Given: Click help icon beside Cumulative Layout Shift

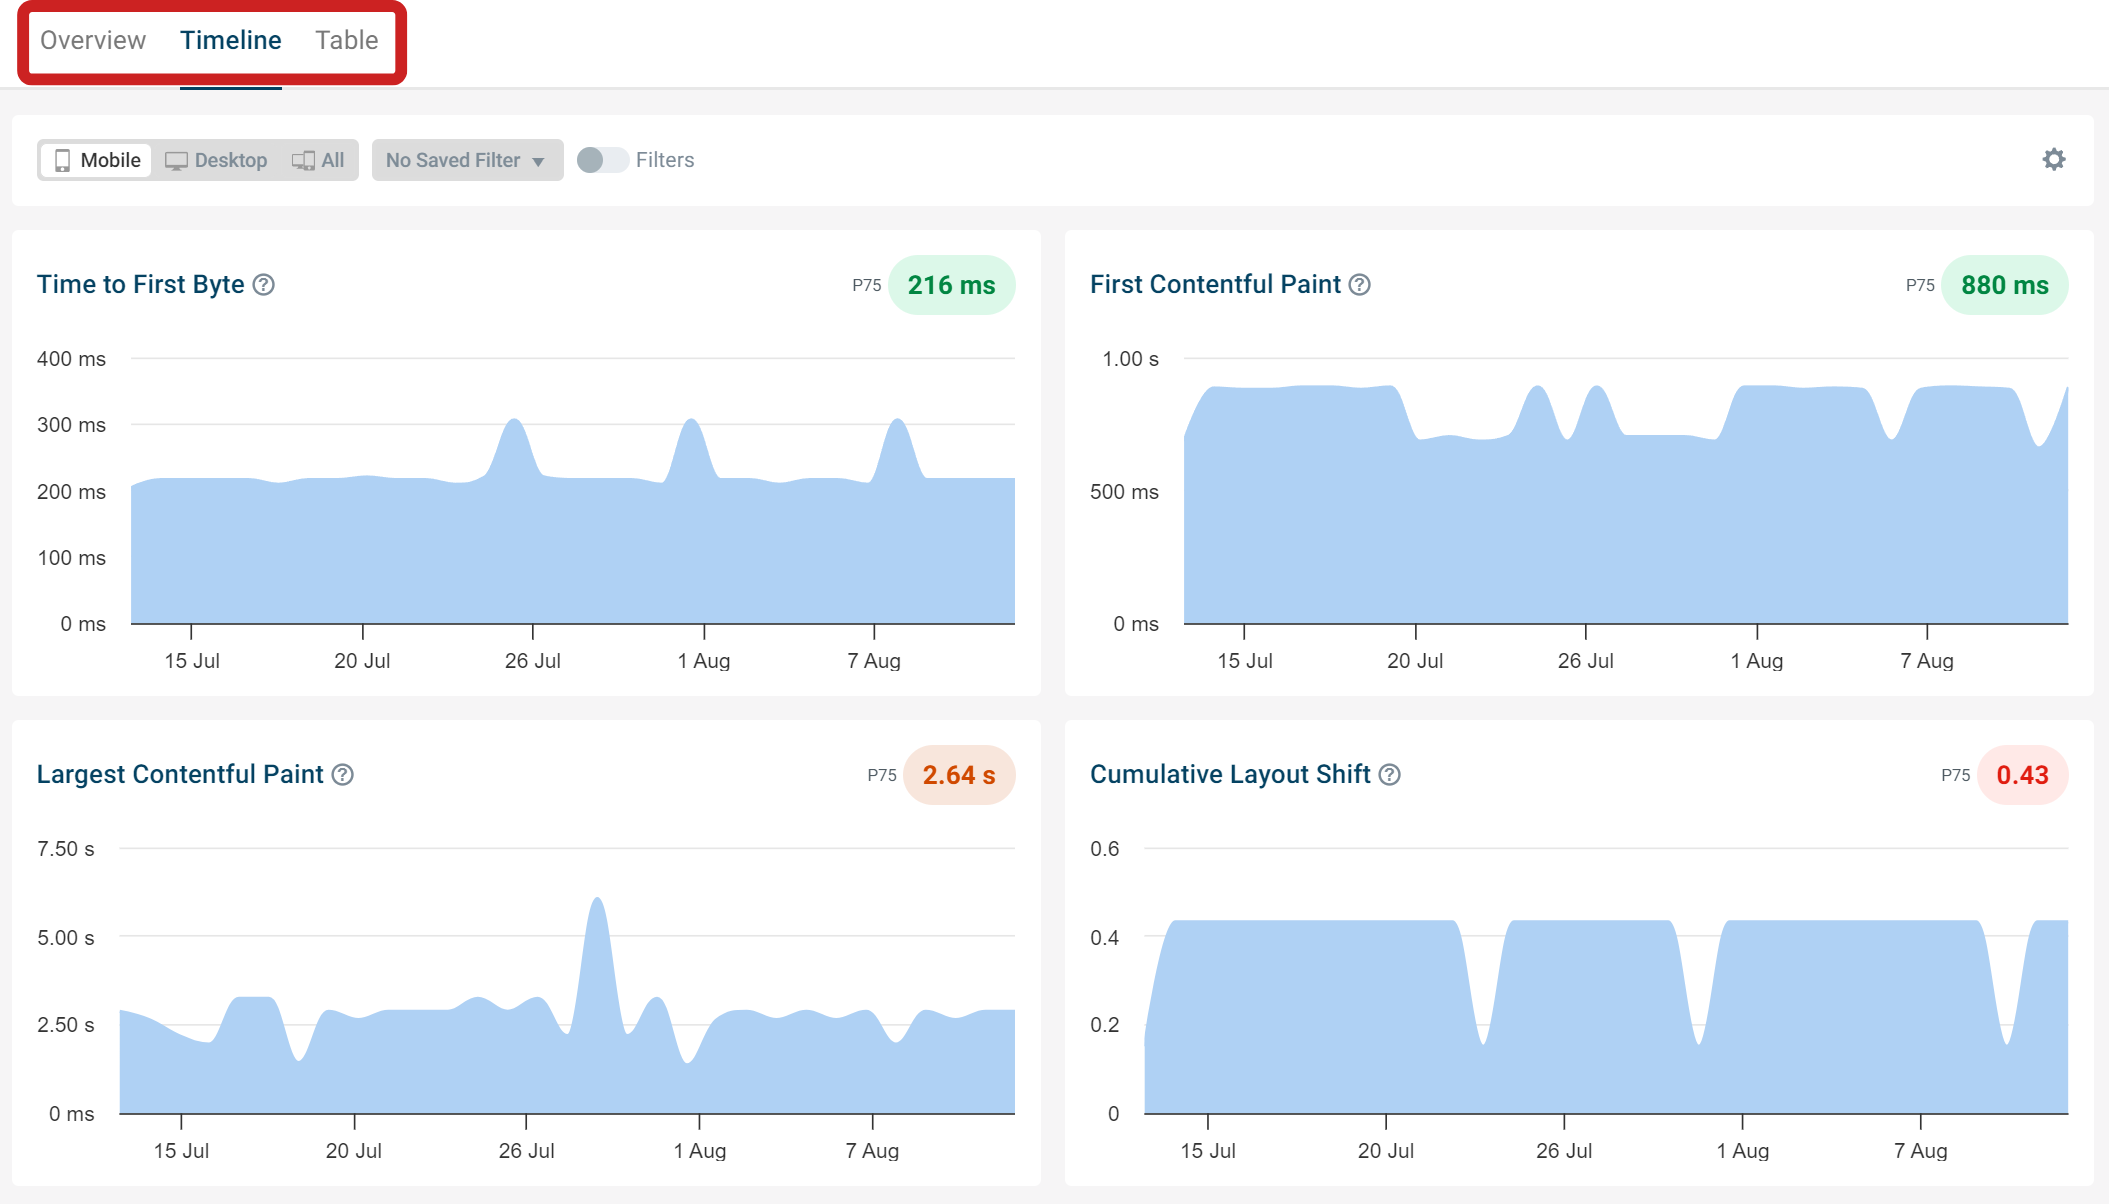Looking at the screenshot, I should [x=1390, y=775].
